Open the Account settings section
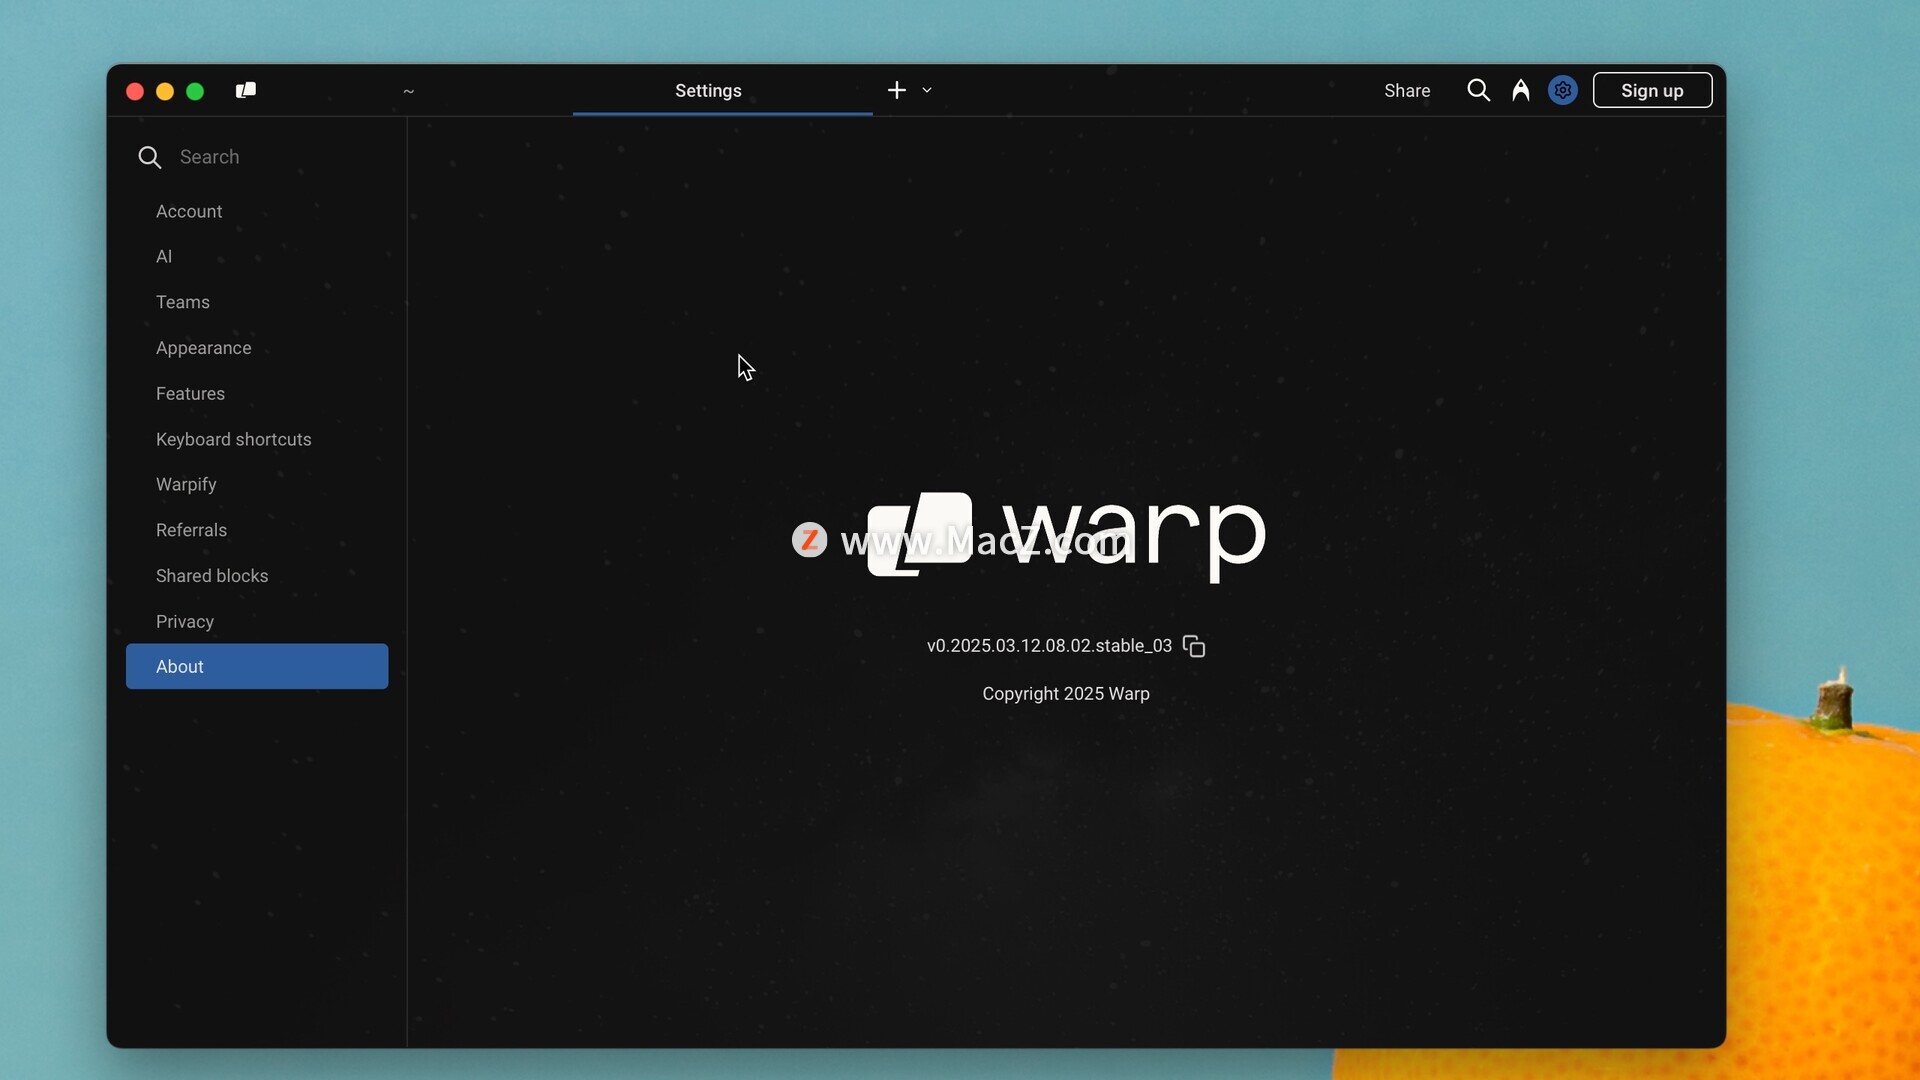 pyautogui.click(x=257, y=211)
